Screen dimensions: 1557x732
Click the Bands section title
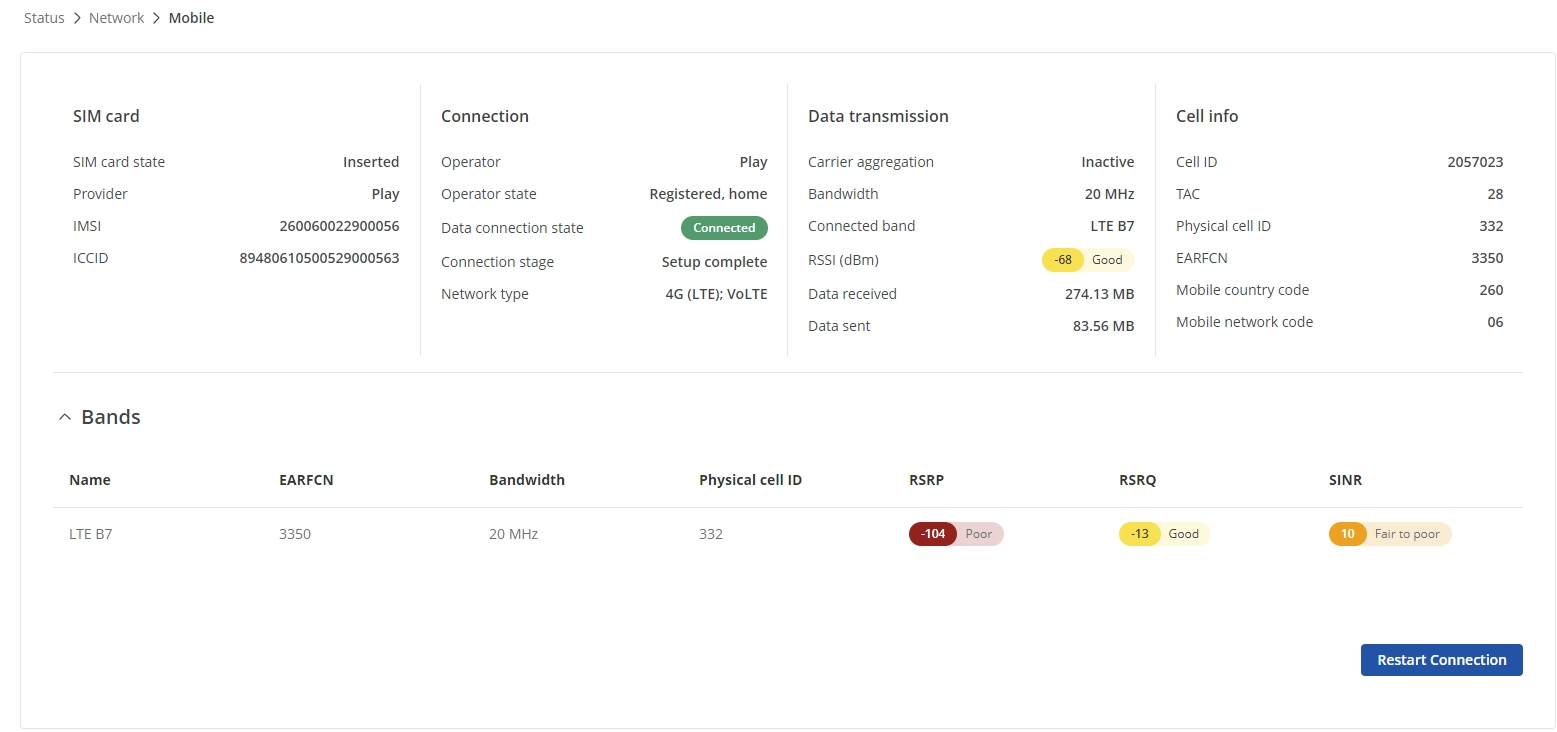[x=111, y=417]
